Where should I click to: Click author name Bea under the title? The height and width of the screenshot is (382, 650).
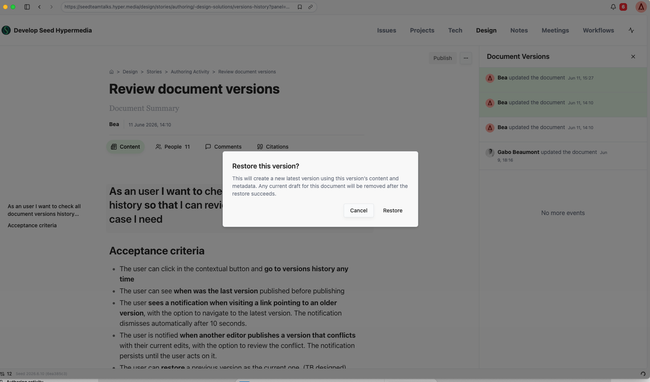[114, 124]
